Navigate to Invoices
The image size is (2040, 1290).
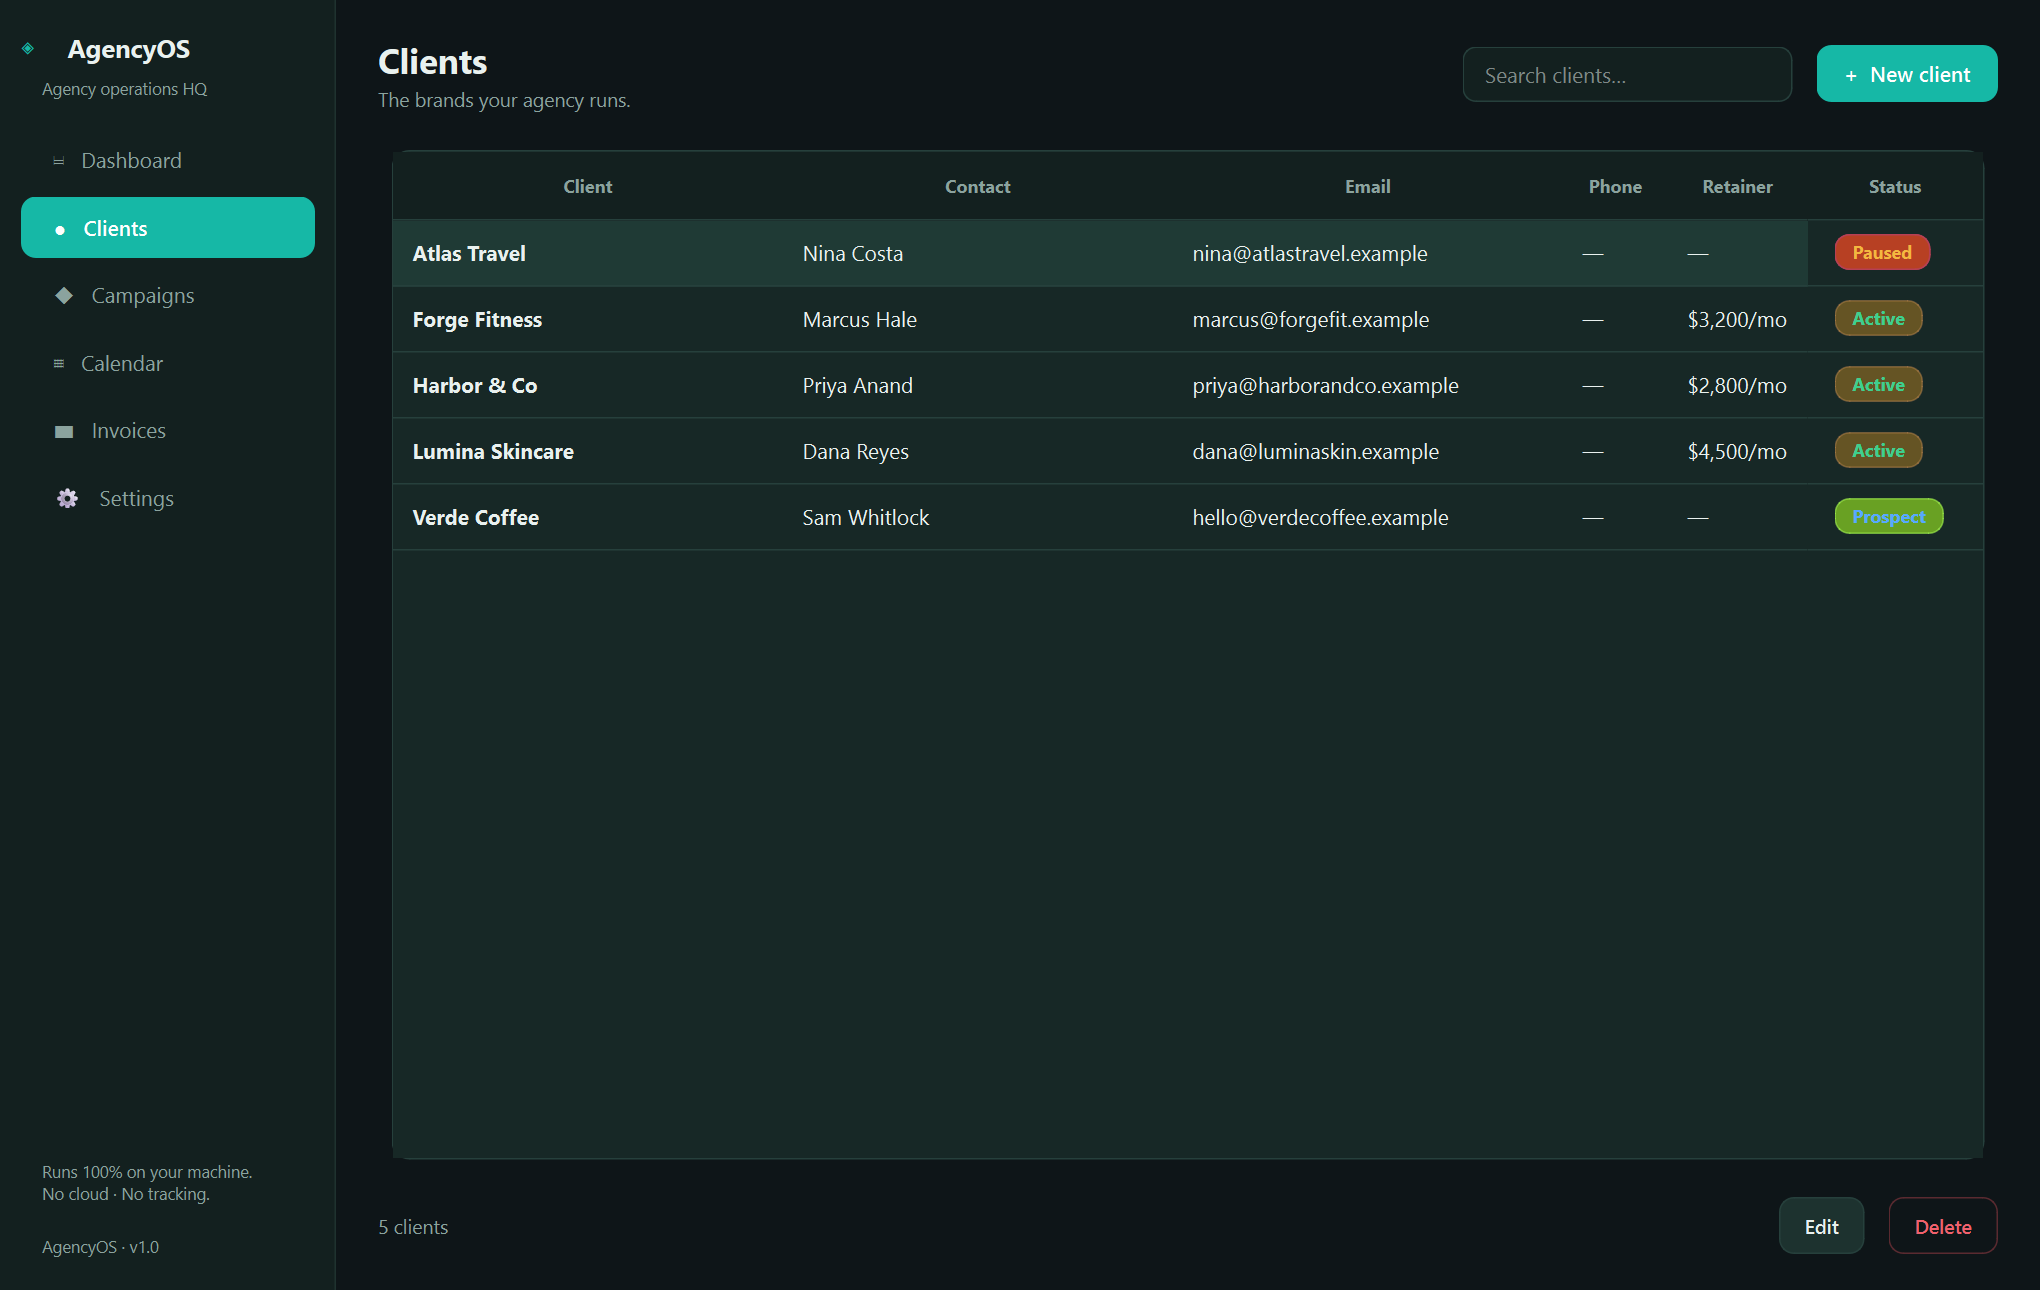point(168,431)
